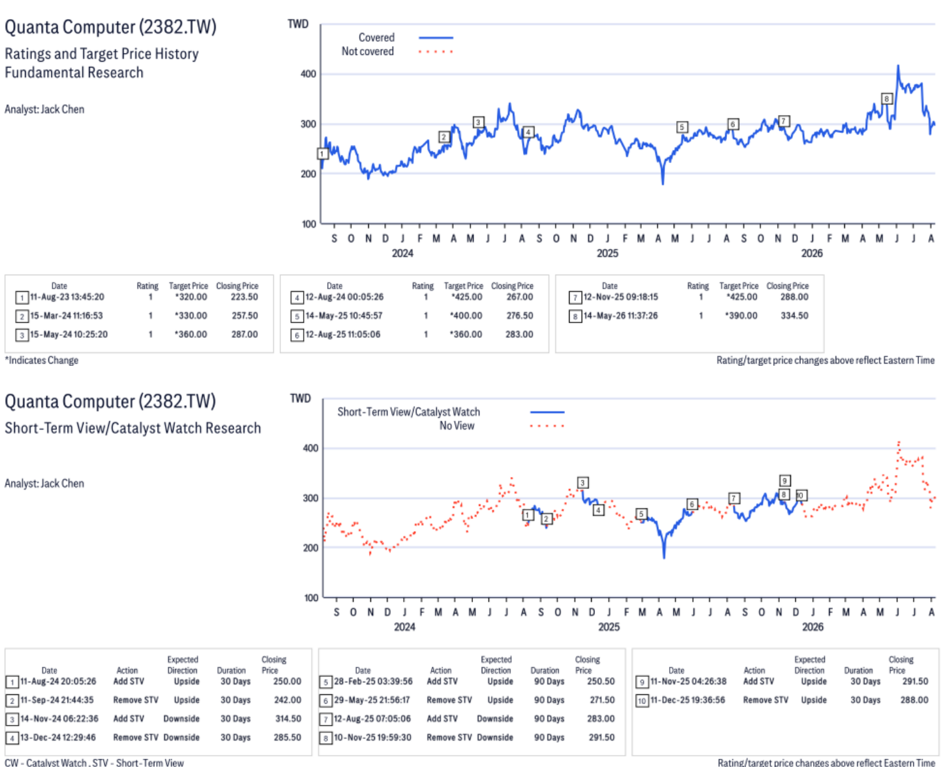Click the 'Ratings and Target Price History' subtitle
Viewport: 941px width, 767px height.
(101, 54)
